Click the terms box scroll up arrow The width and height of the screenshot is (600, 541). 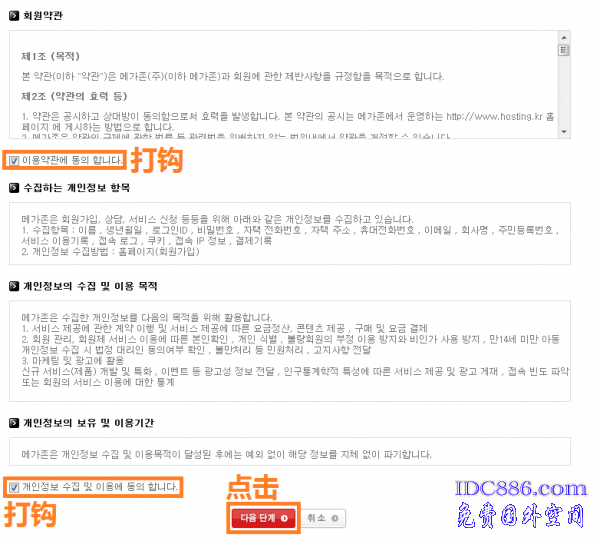click(x=564, y=37)
